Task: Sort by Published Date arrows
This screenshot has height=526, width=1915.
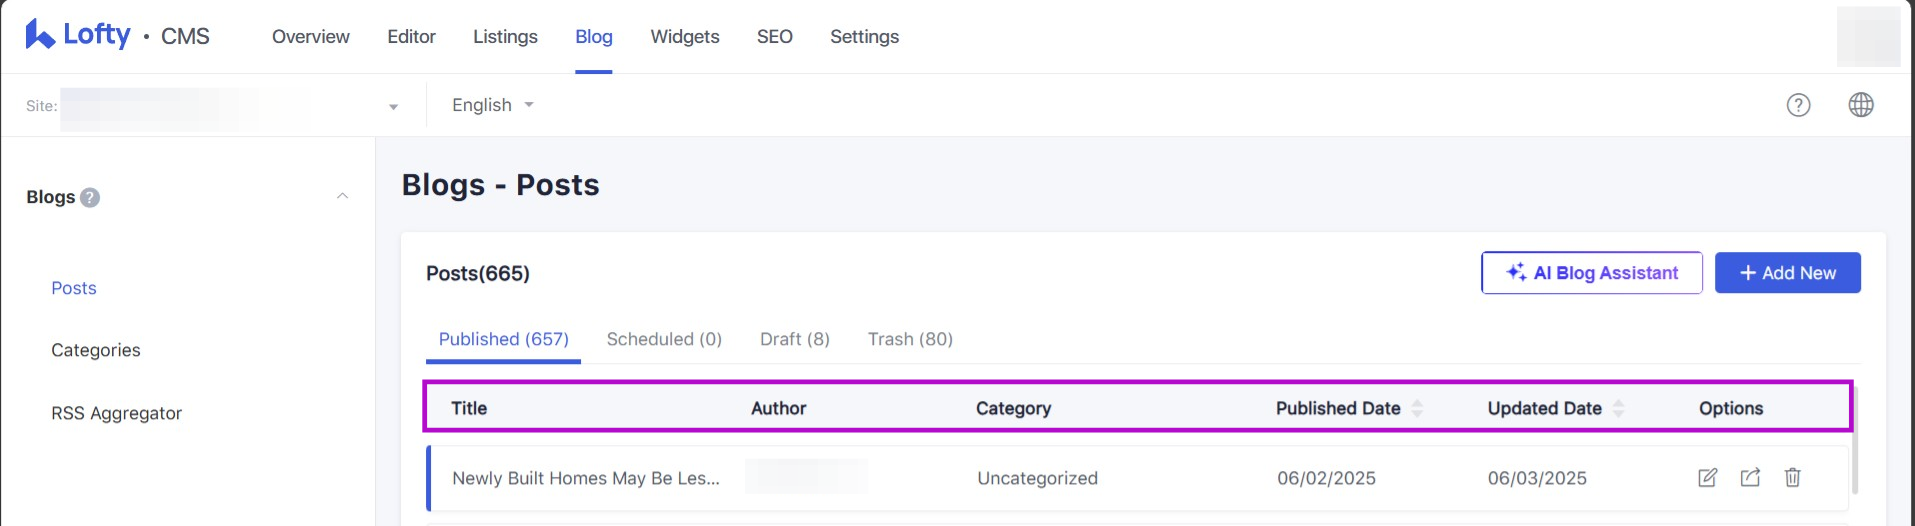Action: [1417, 408]
